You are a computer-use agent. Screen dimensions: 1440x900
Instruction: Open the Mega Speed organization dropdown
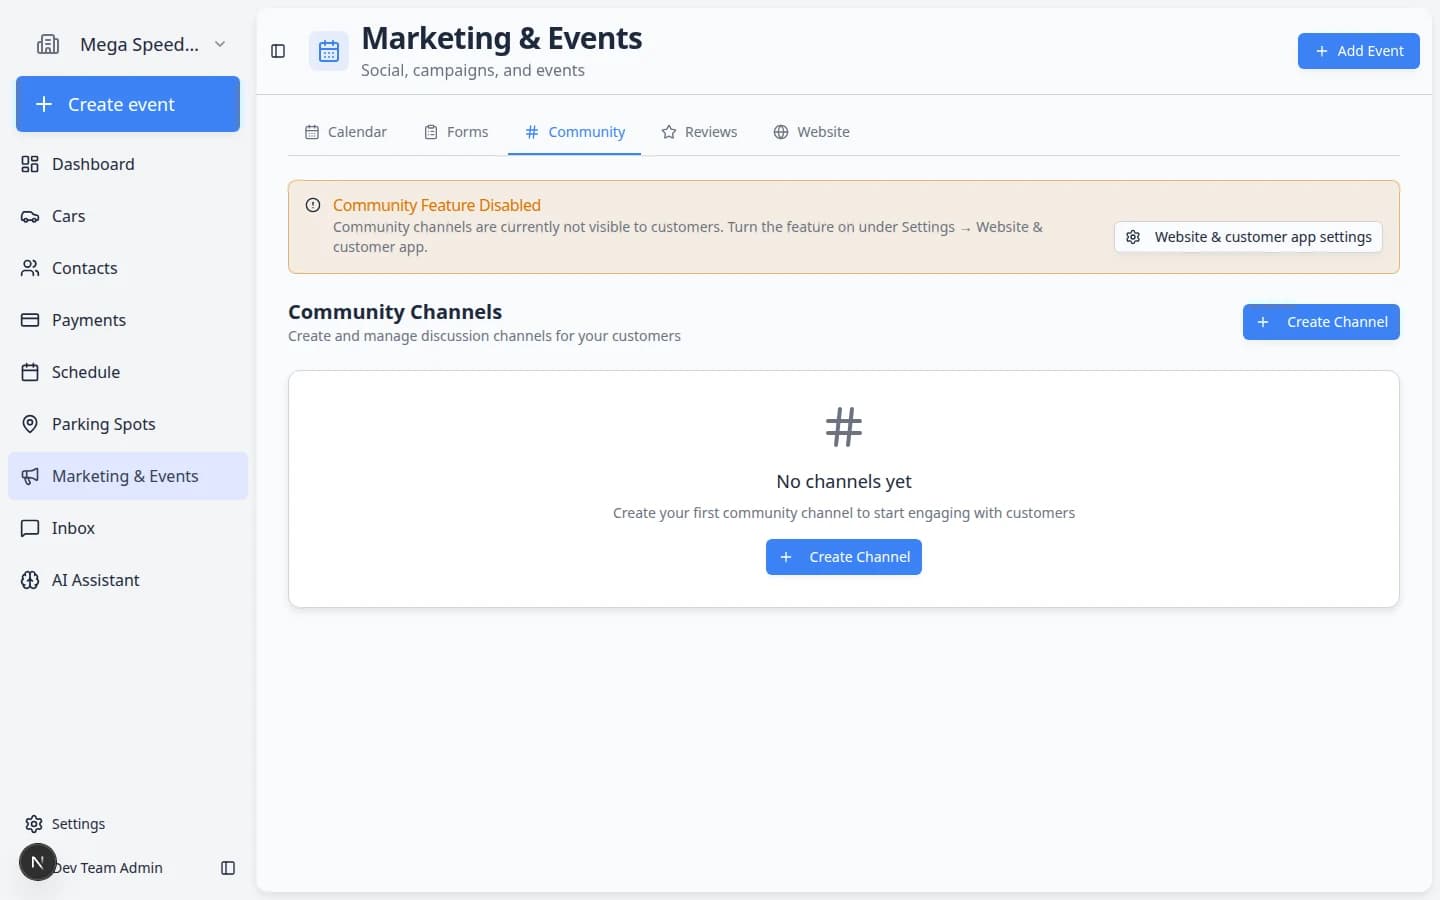[x=132, y=44]
